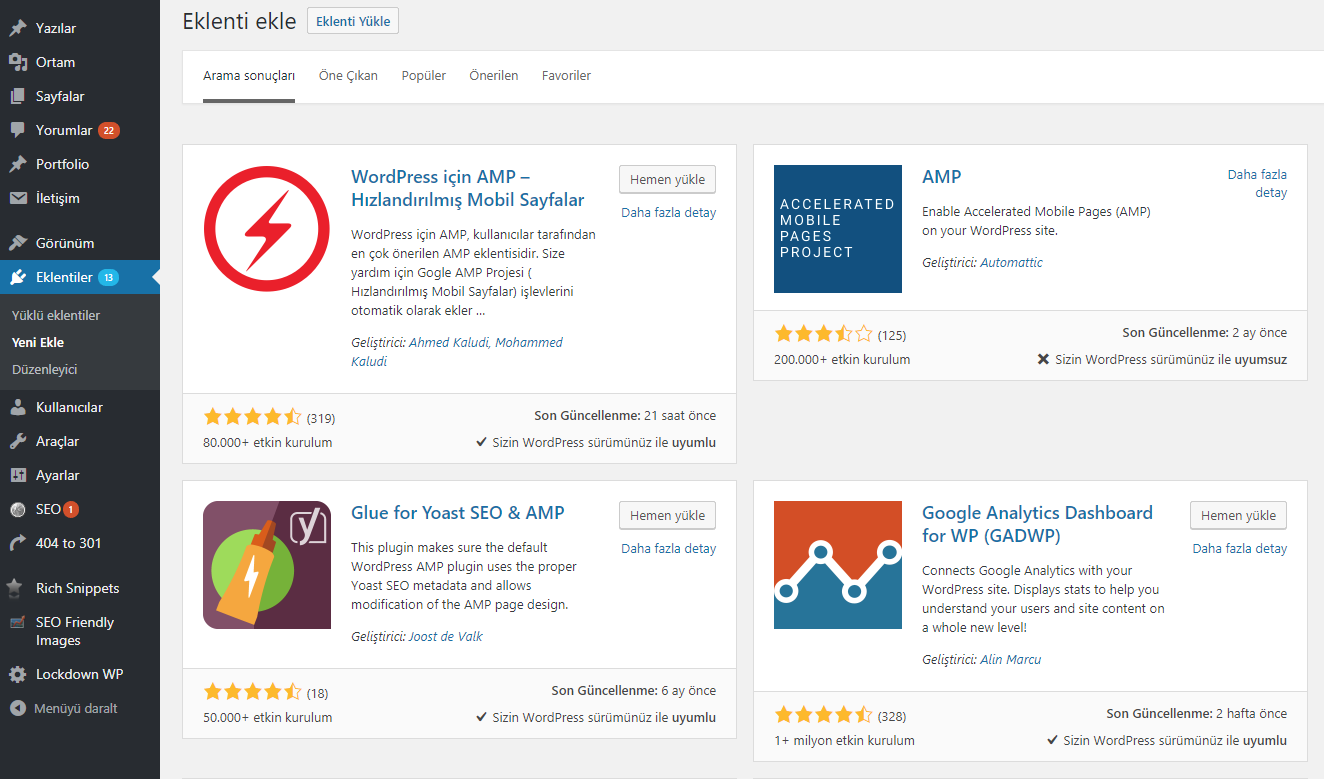Open the Önerilen tab
The height and width of the screenshot is (779, 1324).
pos(494,76)
